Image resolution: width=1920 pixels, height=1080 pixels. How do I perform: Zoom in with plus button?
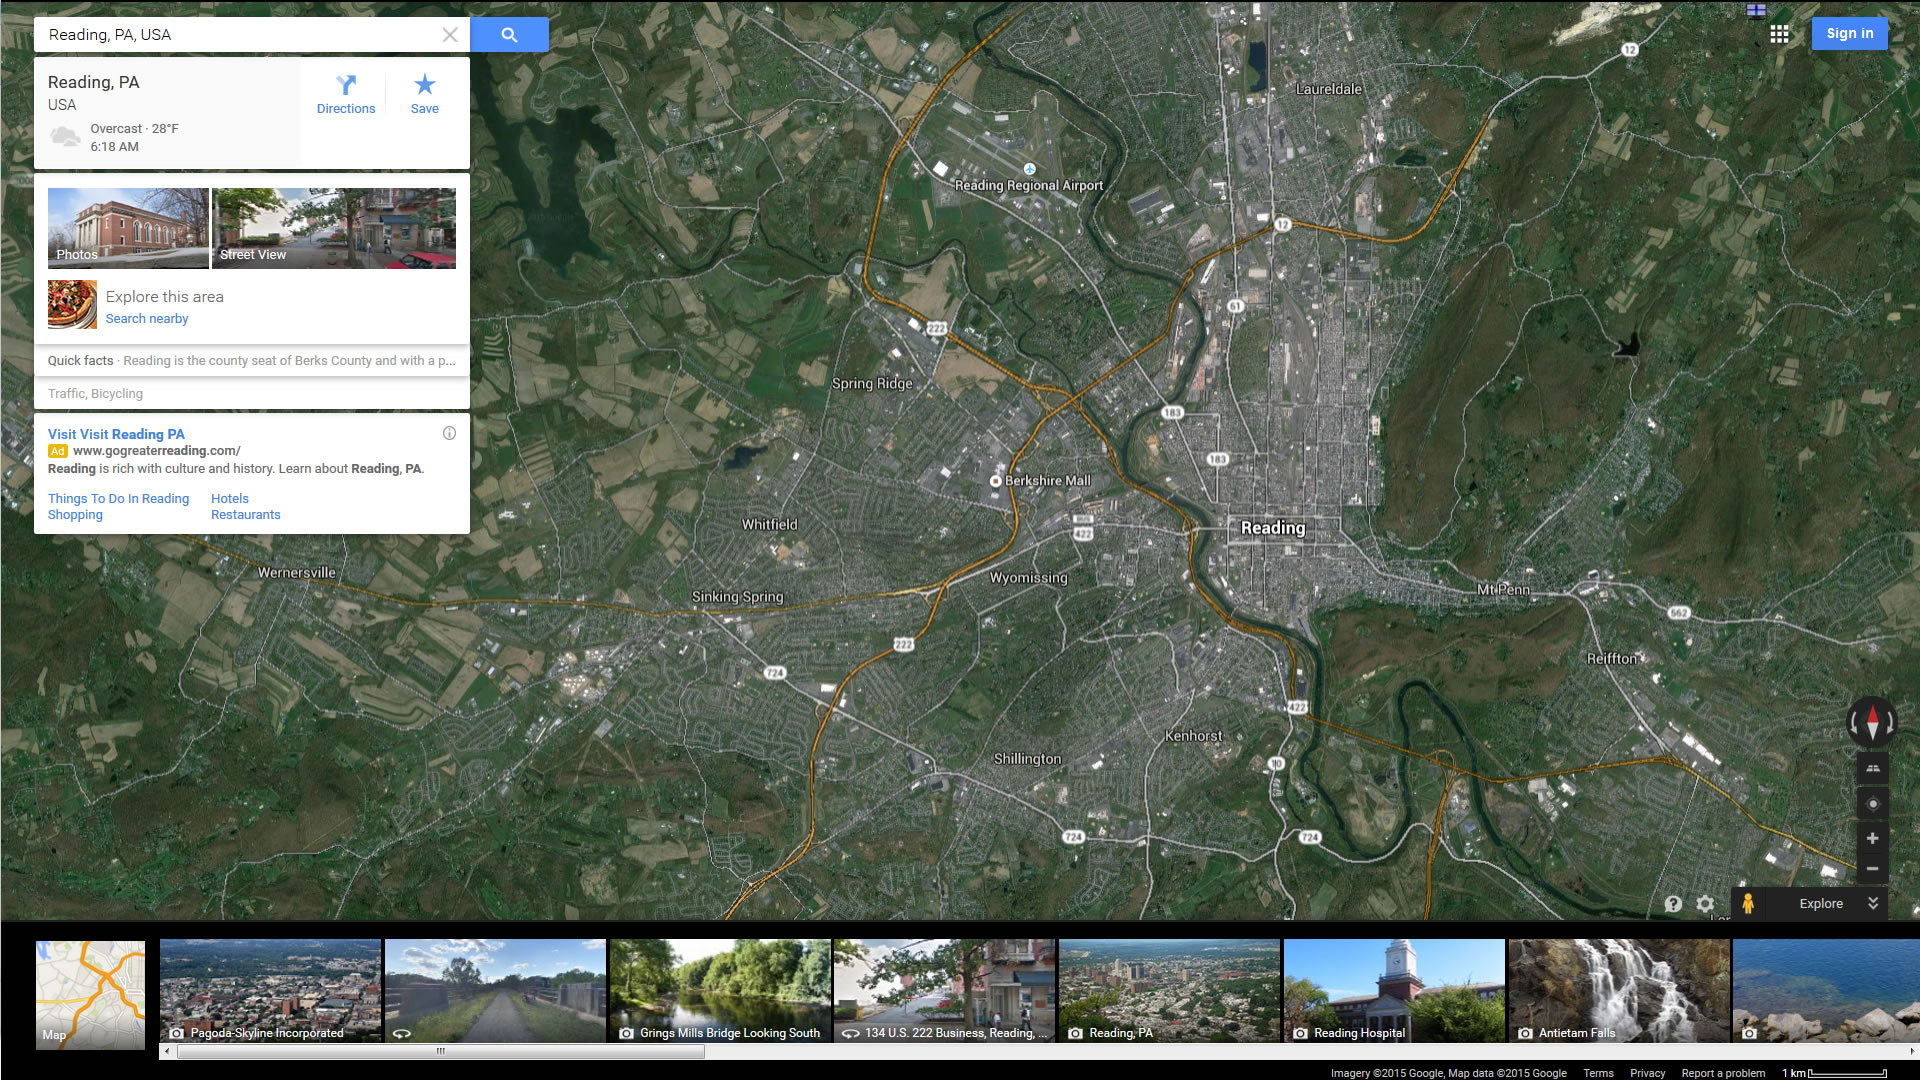click(1872, 838)
